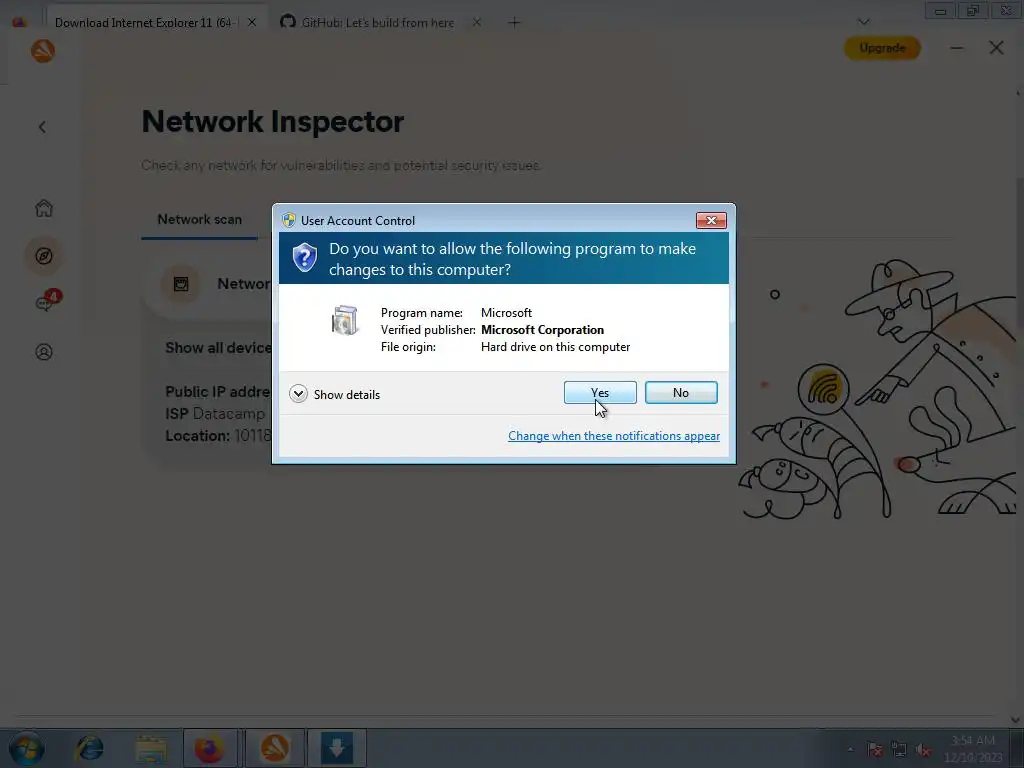Open a new browser tab
This screenshot has width=1024, height=768.
point(514,23)
